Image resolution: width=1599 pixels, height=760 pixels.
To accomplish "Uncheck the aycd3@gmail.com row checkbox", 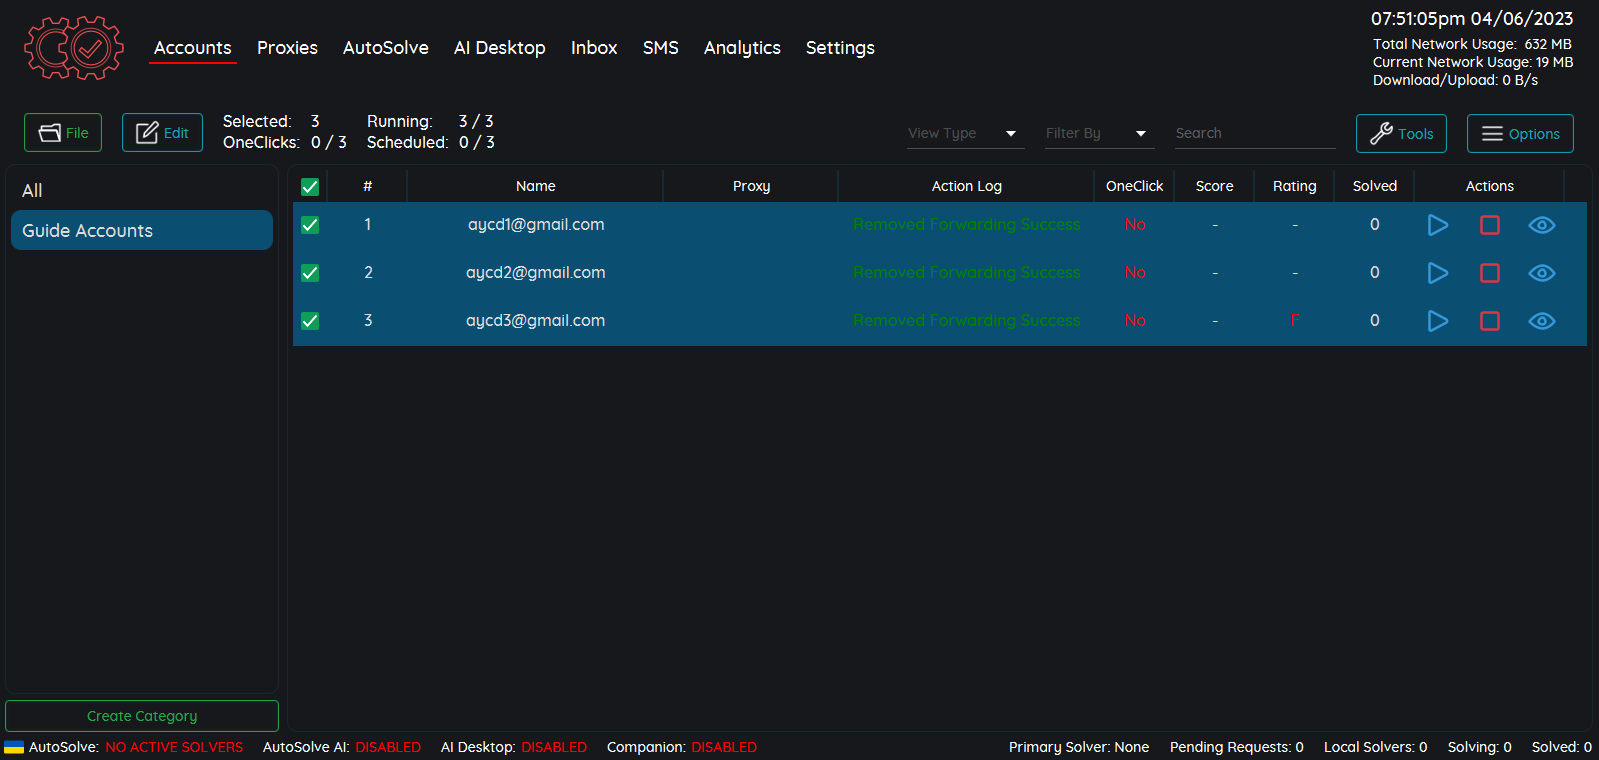I will (x=310, y=321).
